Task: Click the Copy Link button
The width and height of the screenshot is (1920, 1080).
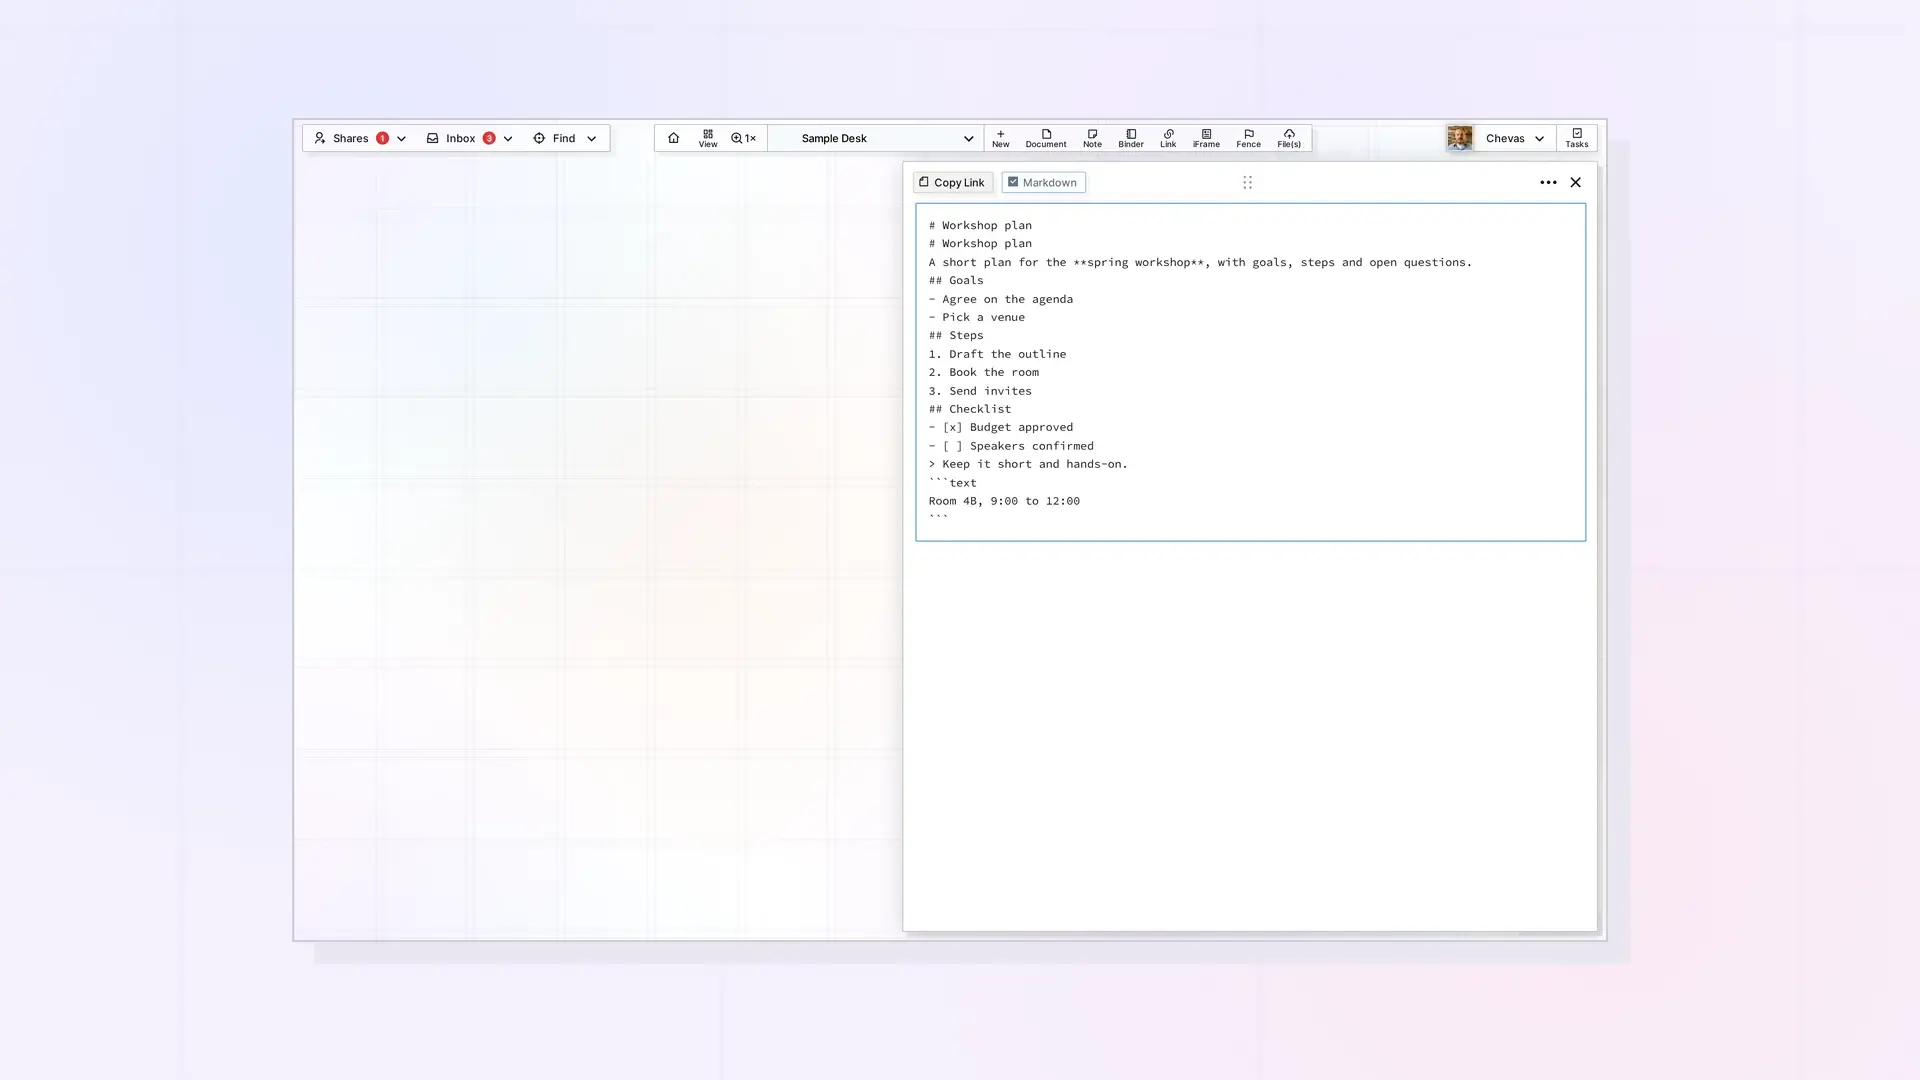Action: (x=952, y=182)
